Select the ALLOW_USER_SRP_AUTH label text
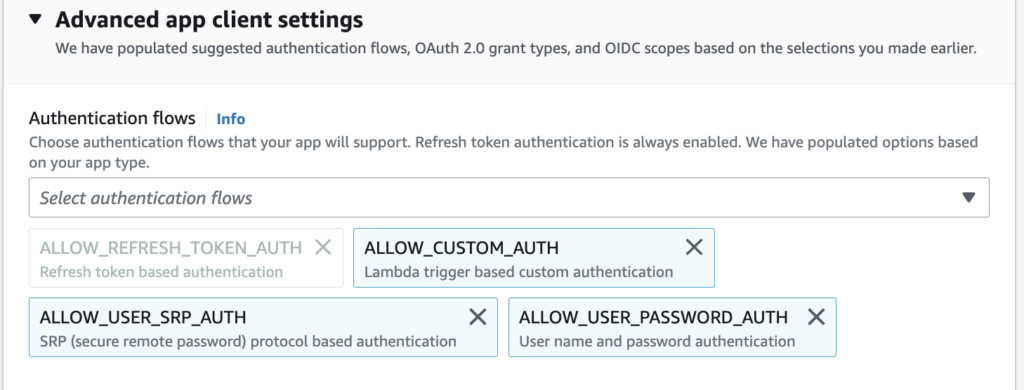1024x390 pixels. [143, 317]
